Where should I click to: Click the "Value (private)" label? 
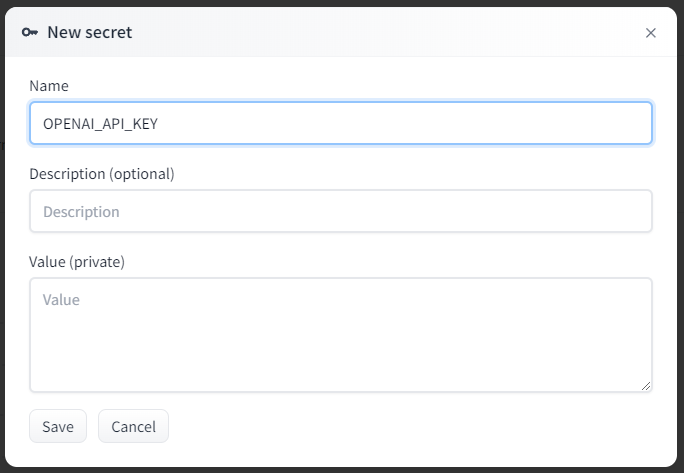(x=77, y=262)
